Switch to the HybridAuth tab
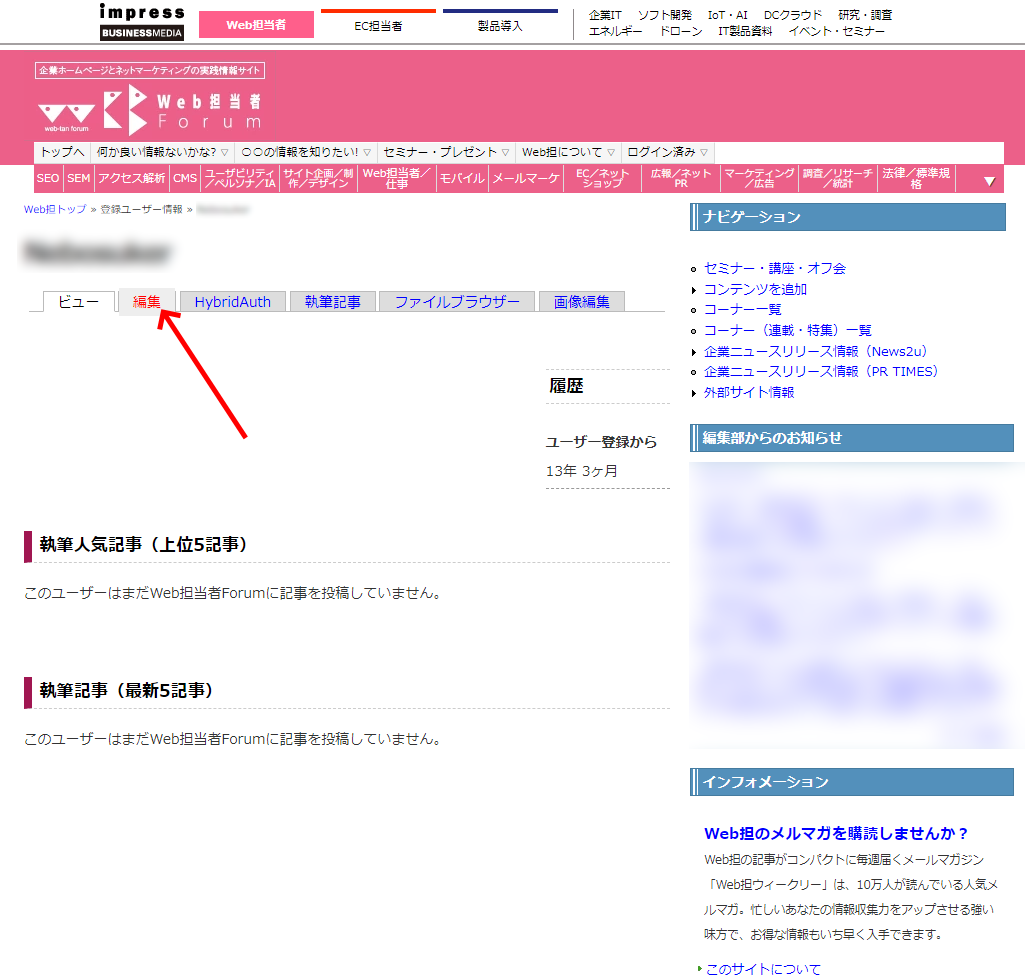Image resolution: width=1025 pixels, height=977 pixels. (x=233, y=302)
